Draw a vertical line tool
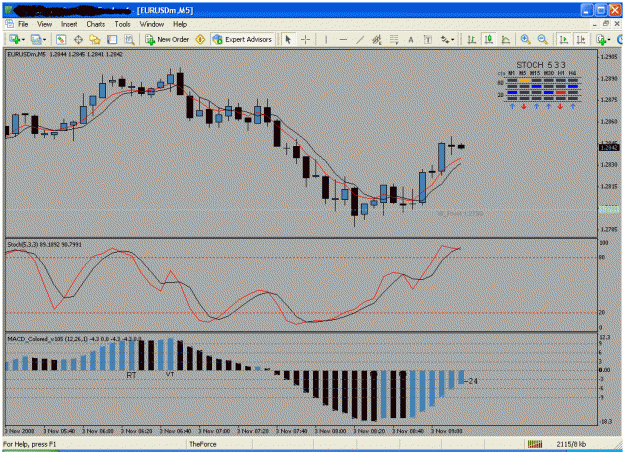The image size is (625, 452). (x=326, y=39)
